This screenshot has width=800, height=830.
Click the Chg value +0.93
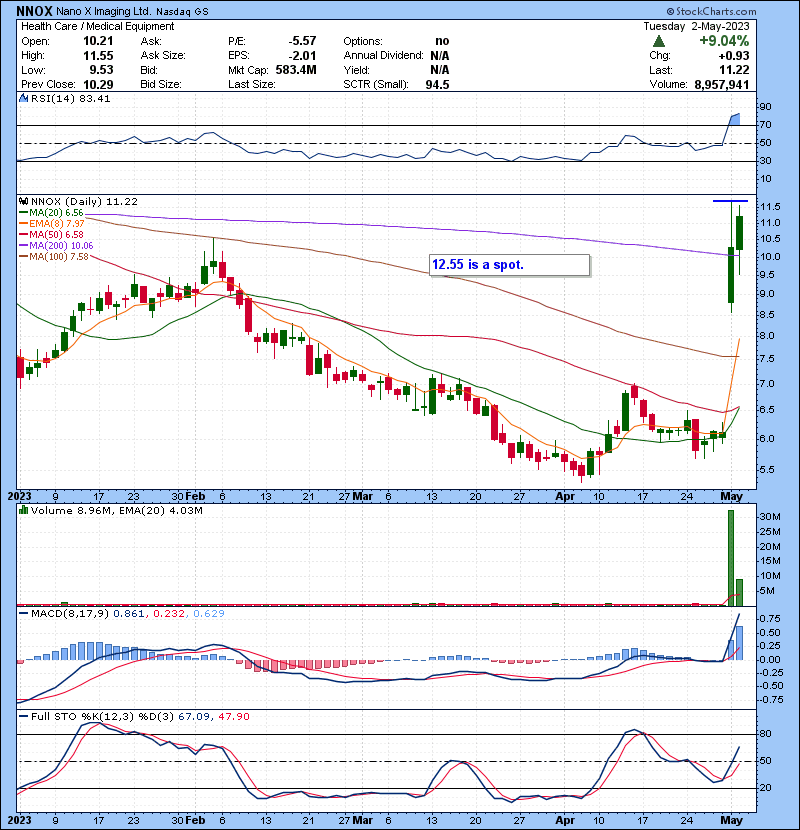pyautogui.click(x=734, y=56)
